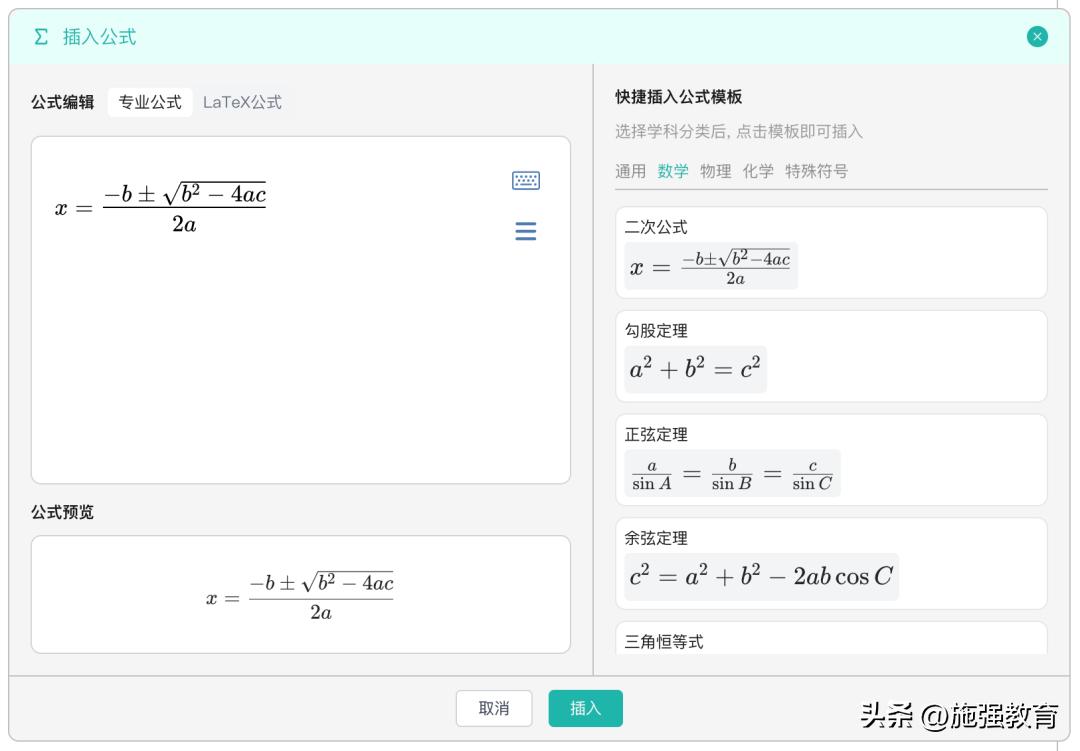Image resolution: width=1080 pixels, height=751 pixels.
Task: Click inside the formula editing area
Action: coord(300,310)
